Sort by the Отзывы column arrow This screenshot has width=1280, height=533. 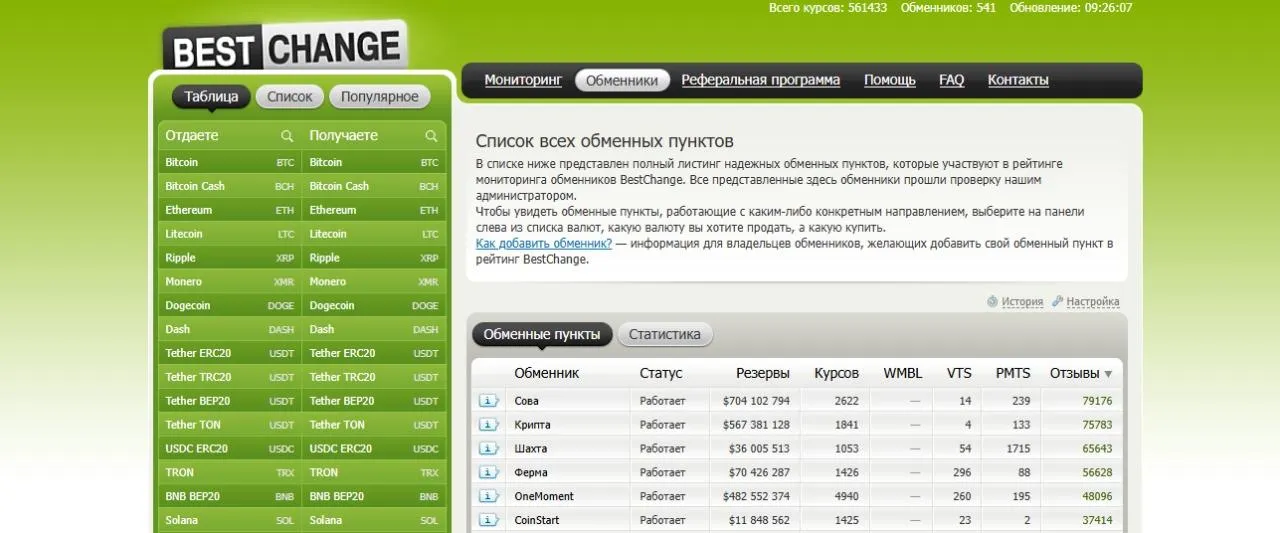[x=1108, y=374]
